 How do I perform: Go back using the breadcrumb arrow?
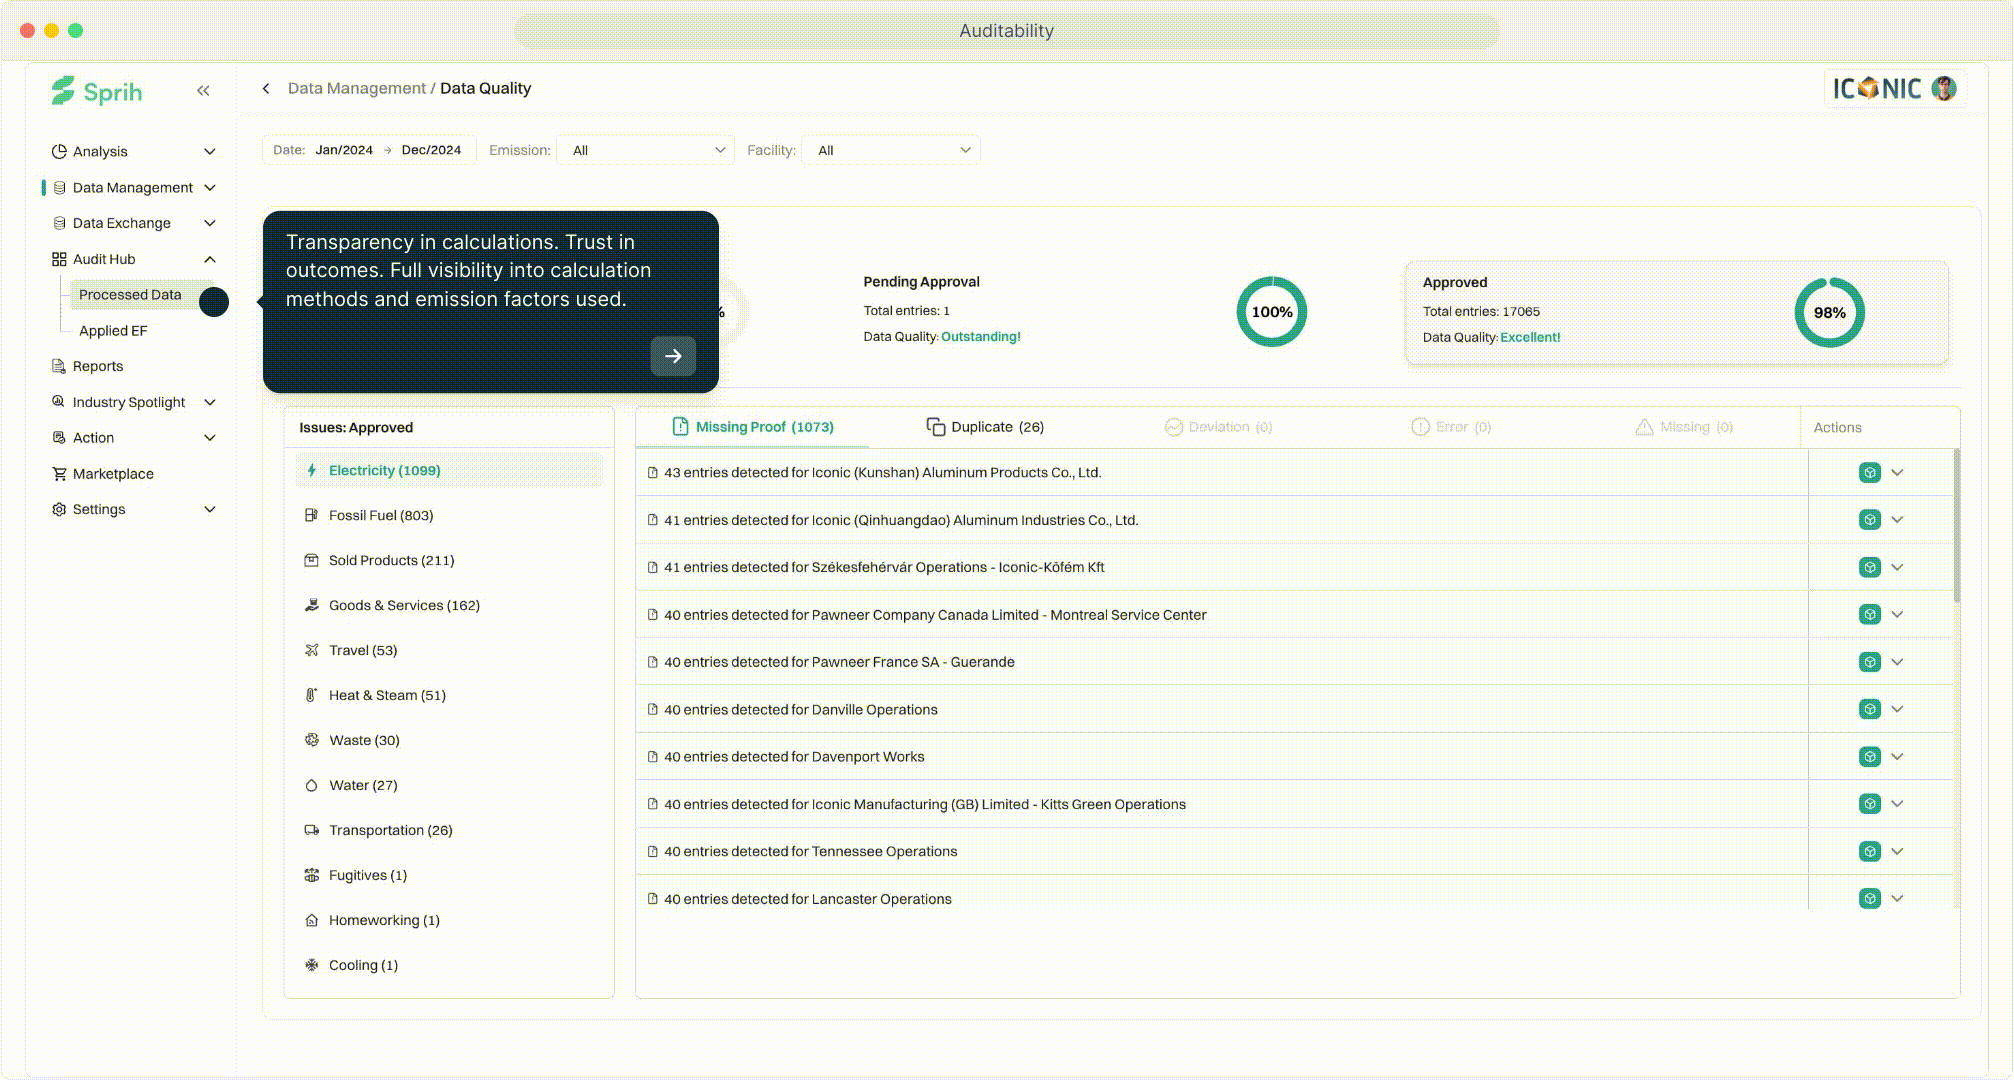click(x=266, y=88)
